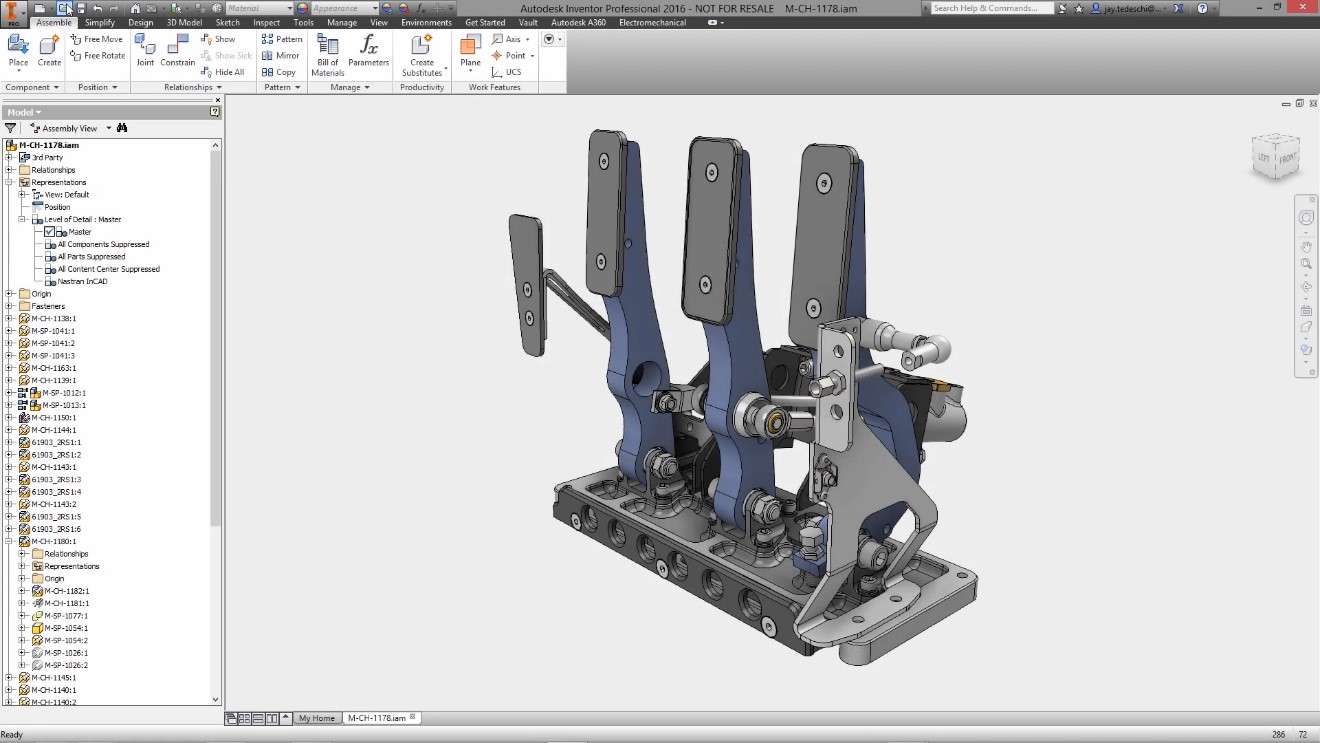
Task: Click the Place component tool
Action: (x=18, y=52)
